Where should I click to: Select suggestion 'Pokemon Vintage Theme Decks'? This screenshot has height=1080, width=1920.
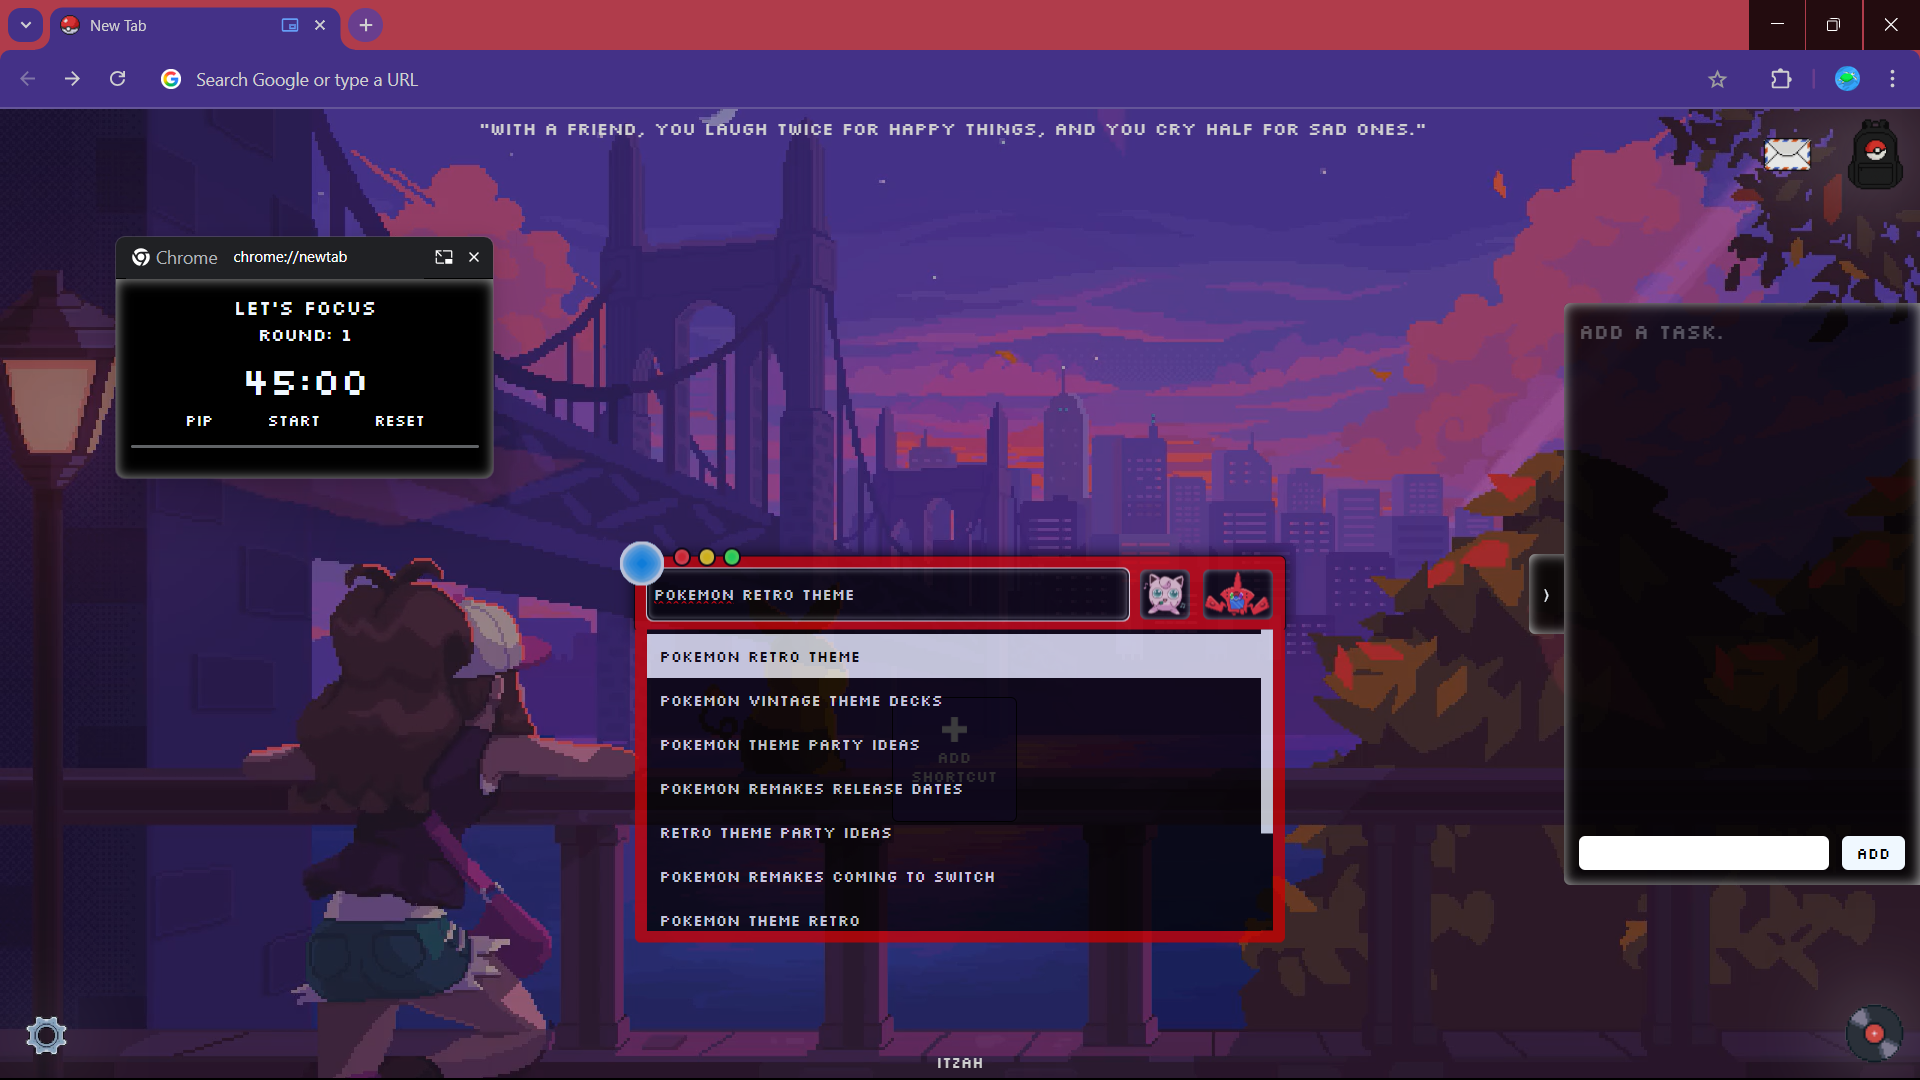pos(801,701)
